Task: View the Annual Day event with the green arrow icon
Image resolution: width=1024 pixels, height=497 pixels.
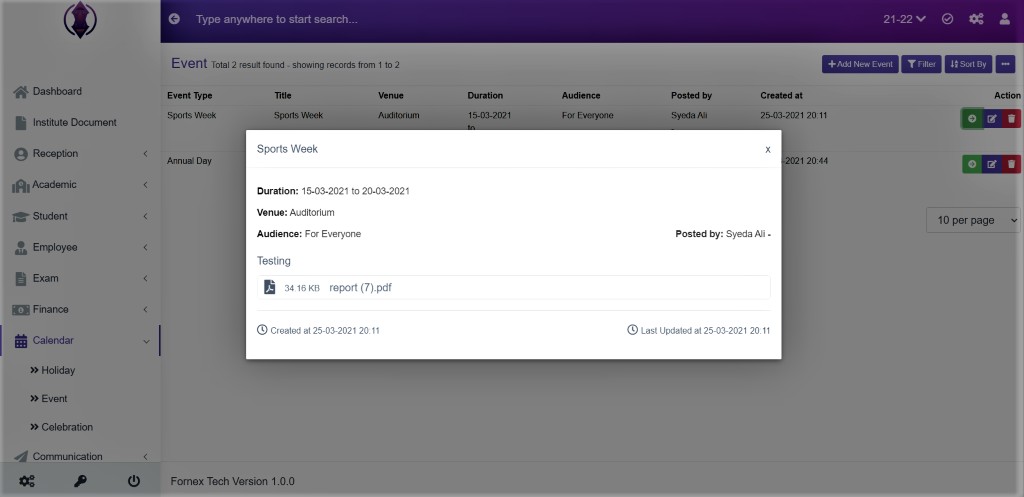Action: click(972, 164)
